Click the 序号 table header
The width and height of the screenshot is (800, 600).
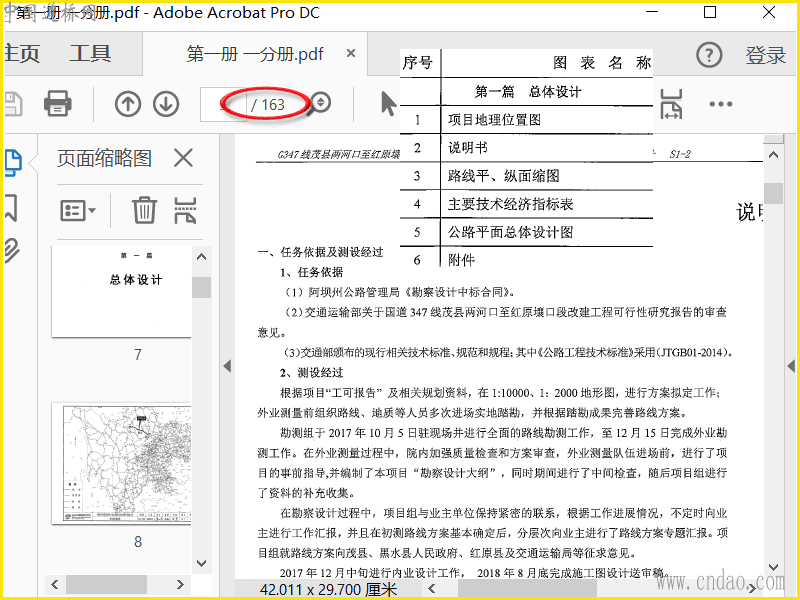pos(417,63)
